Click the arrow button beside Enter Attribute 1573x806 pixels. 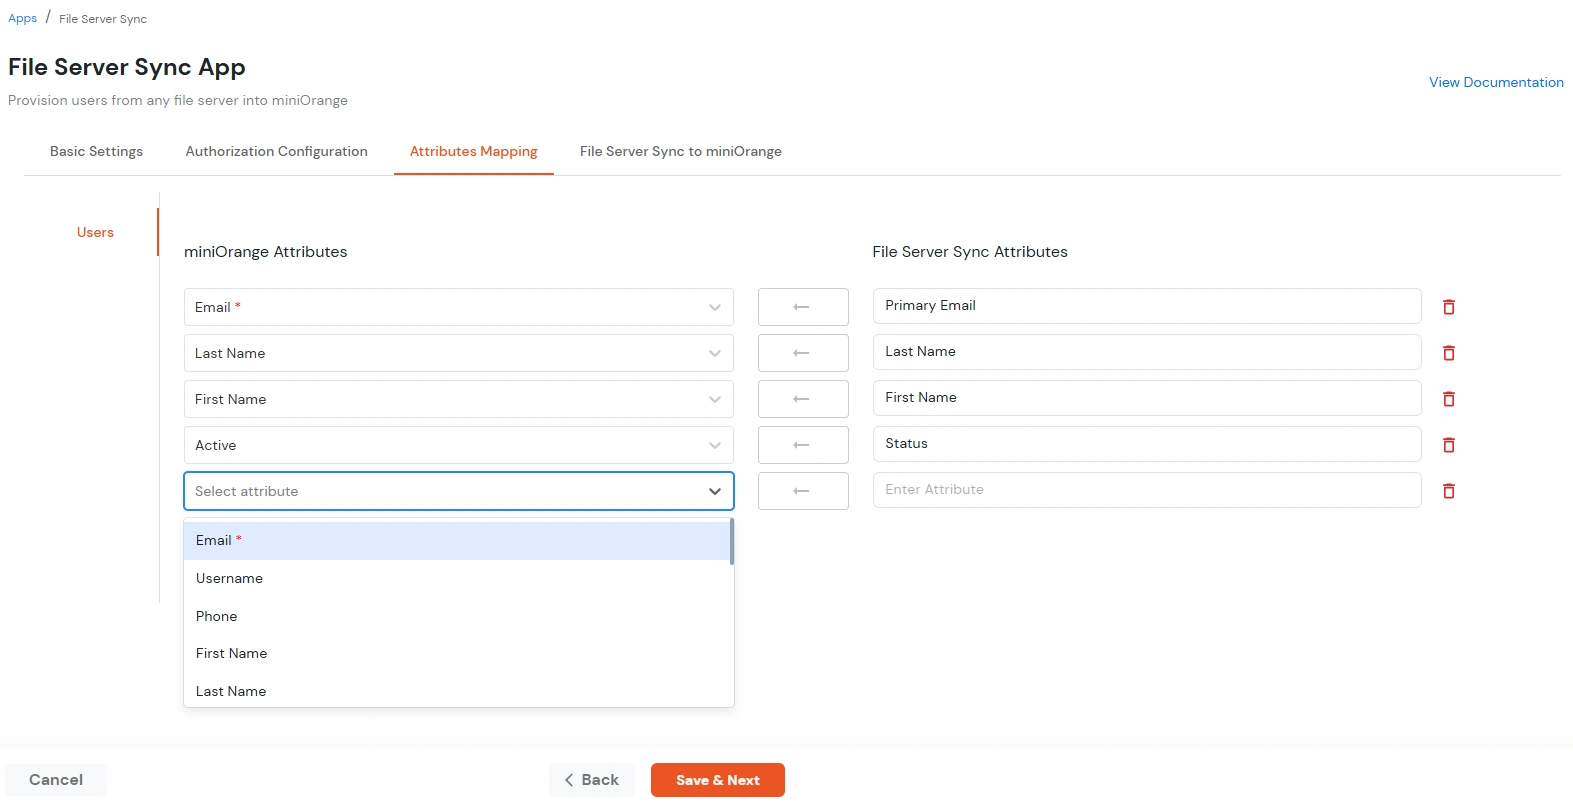pyautogui.click(x=803, y=491)
